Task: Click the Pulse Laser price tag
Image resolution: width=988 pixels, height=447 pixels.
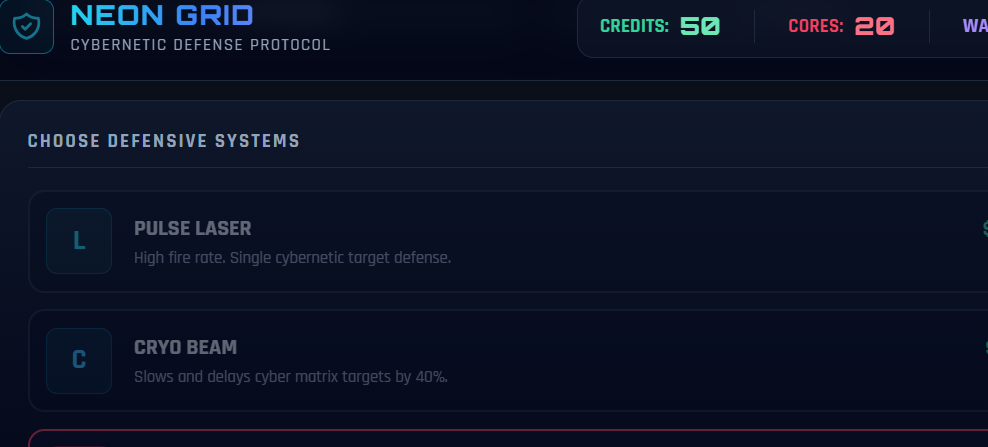Action: pos(985,229)
